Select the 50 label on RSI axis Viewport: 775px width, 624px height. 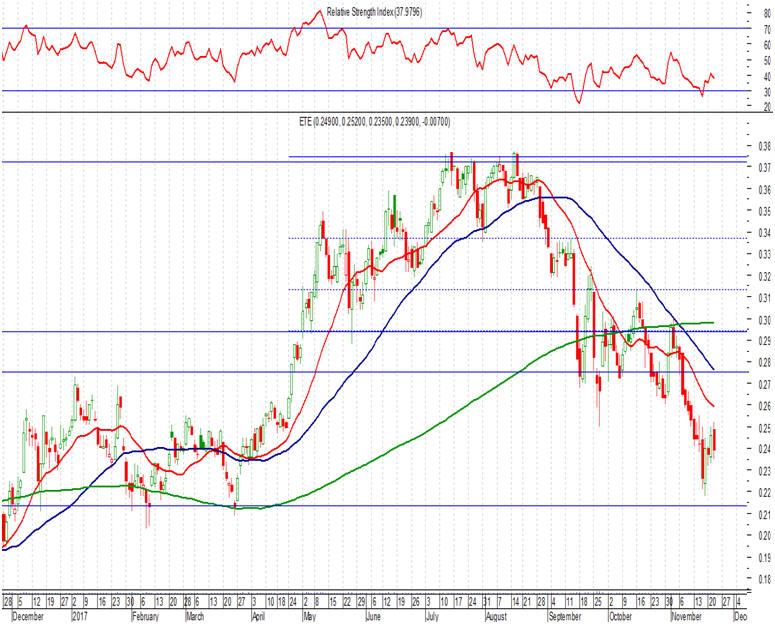click(x=767, y=60)
